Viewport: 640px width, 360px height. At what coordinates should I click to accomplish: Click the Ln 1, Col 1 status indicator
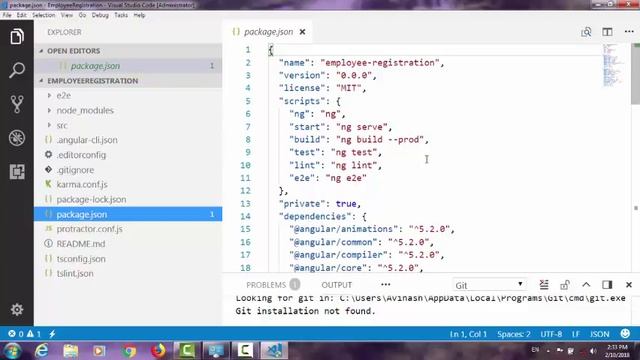468,334
